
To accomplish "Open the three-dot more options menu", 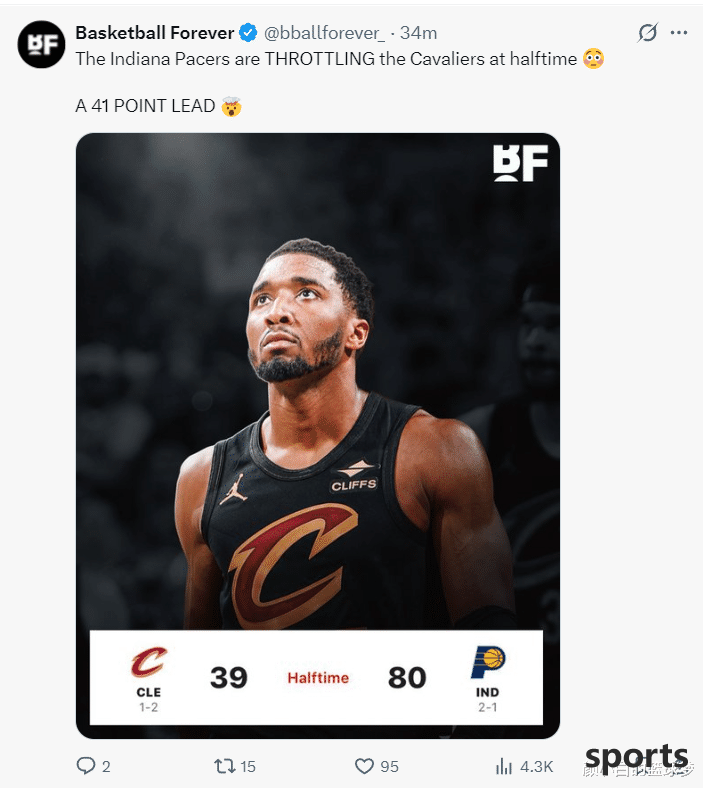I will (678, 33).
